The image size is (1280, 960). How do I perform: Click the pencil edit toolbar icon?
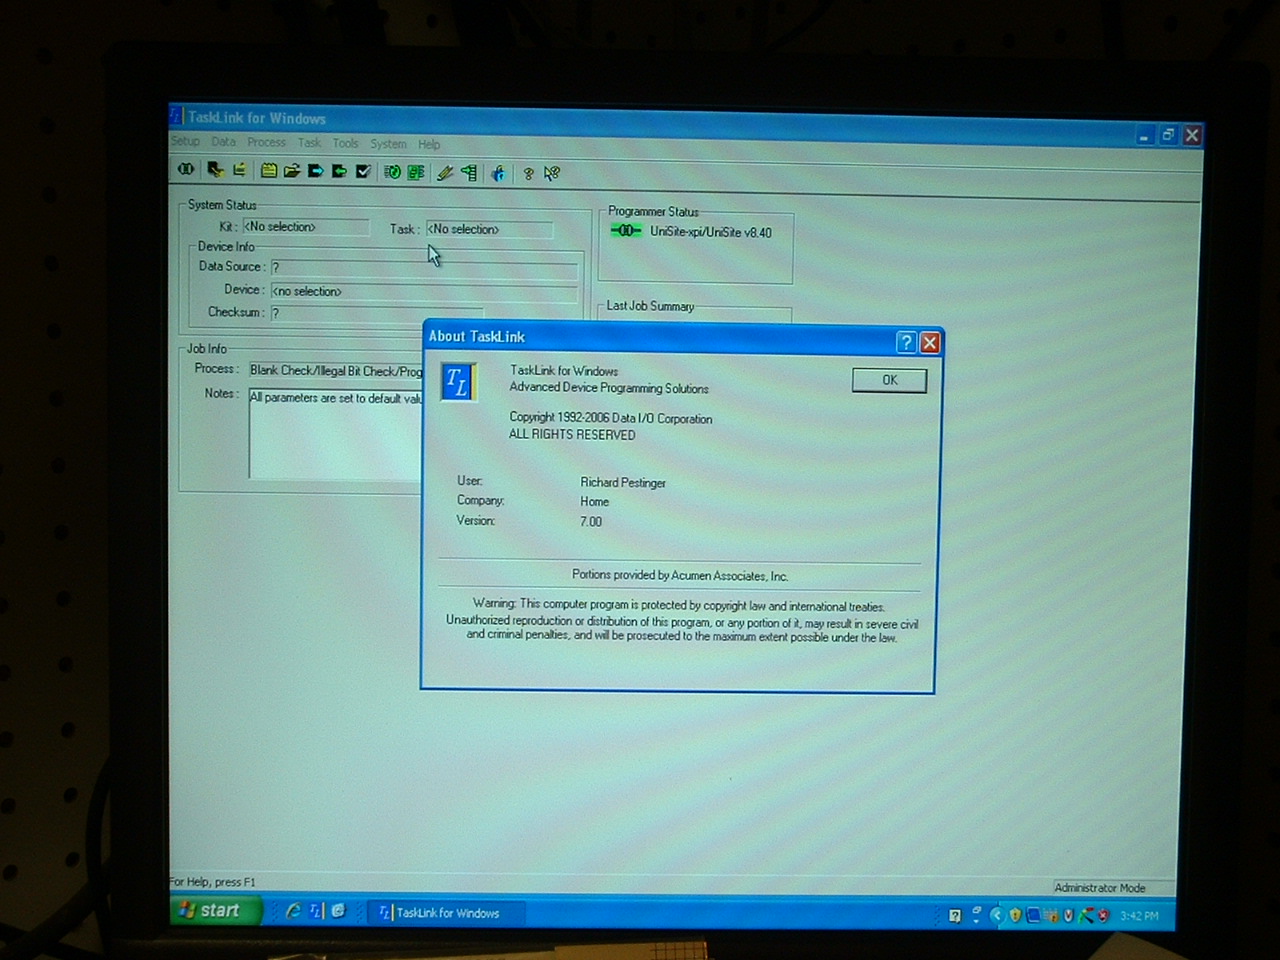445,173
